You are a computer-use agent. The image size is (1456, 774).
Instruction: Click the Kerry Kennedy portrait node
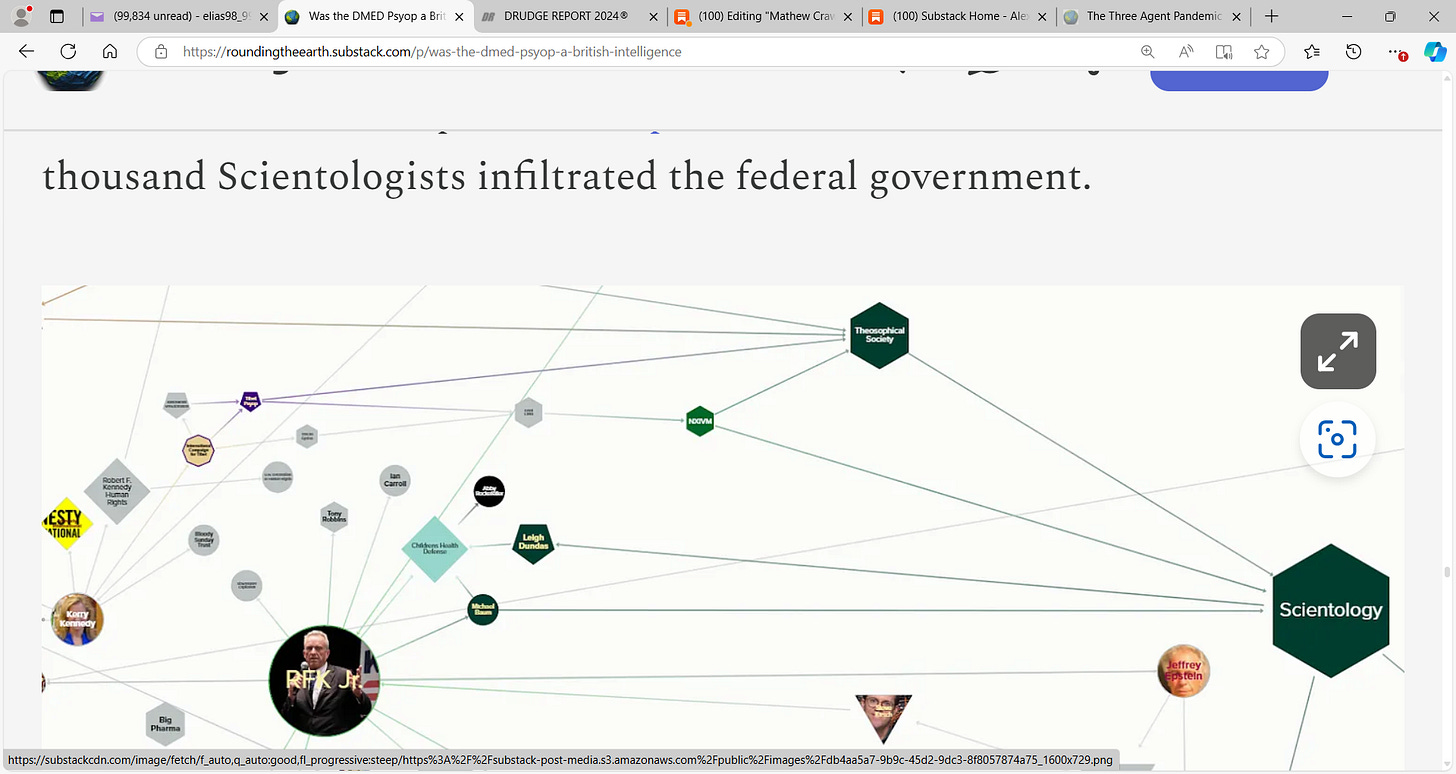tap(77, 619)
